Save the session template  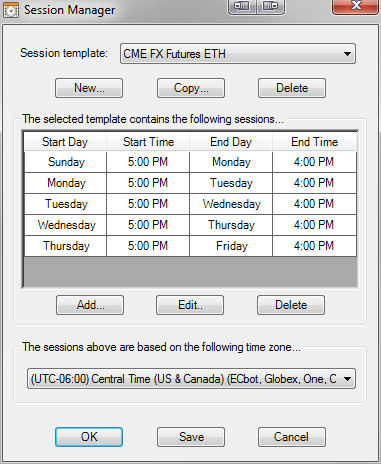191,437
